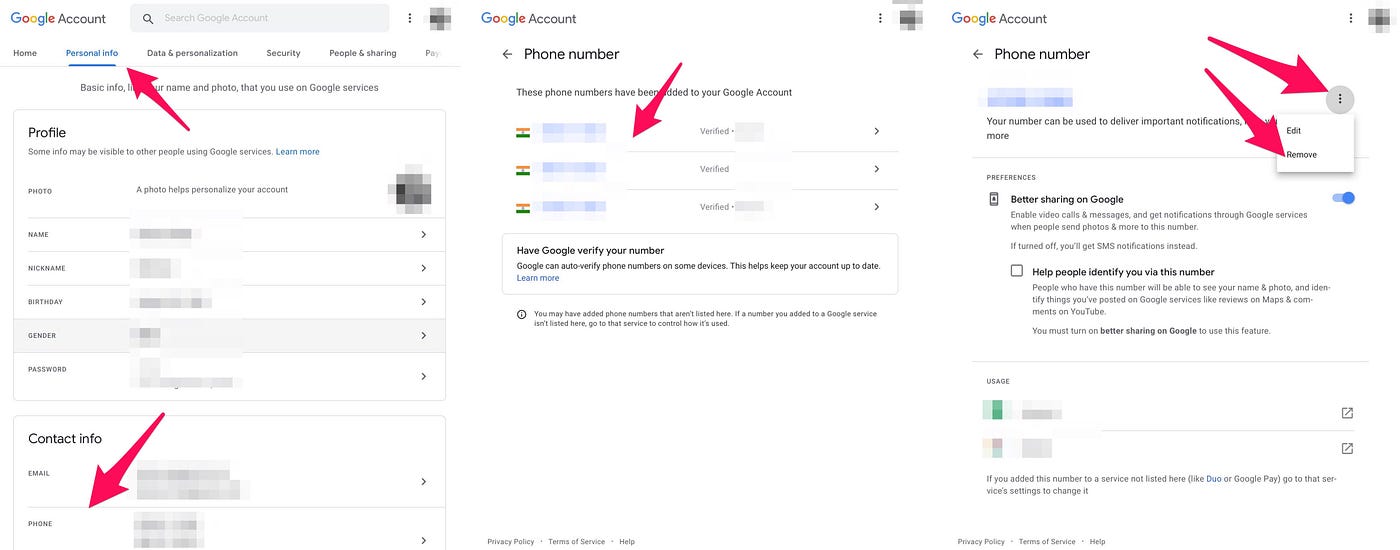Expand the Name row chevron

click(423, 234)
